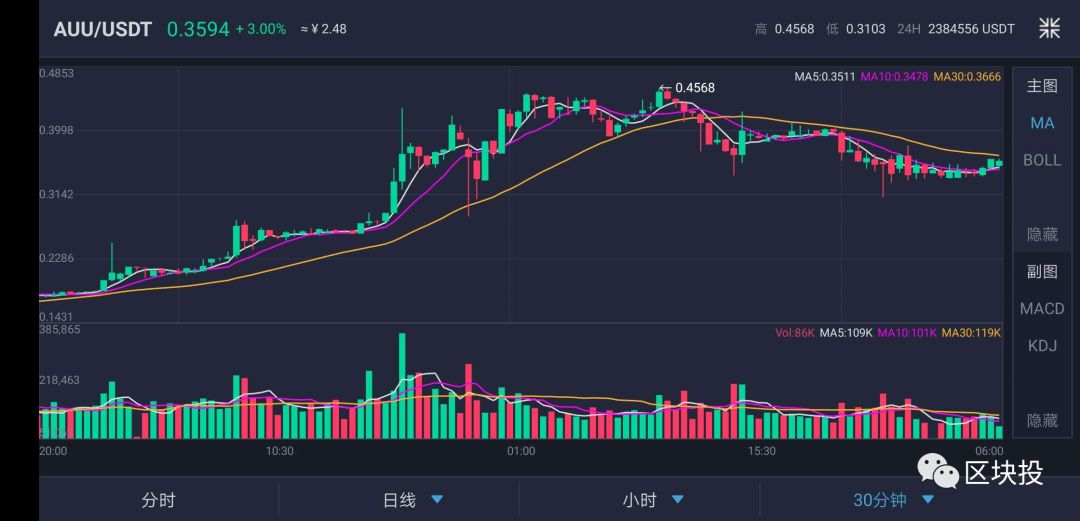Hide main chart indicators via 隐藏 below BOLL
Image resolution: width=1080 pixels, height=521 pixels.
click(1042, 234)
